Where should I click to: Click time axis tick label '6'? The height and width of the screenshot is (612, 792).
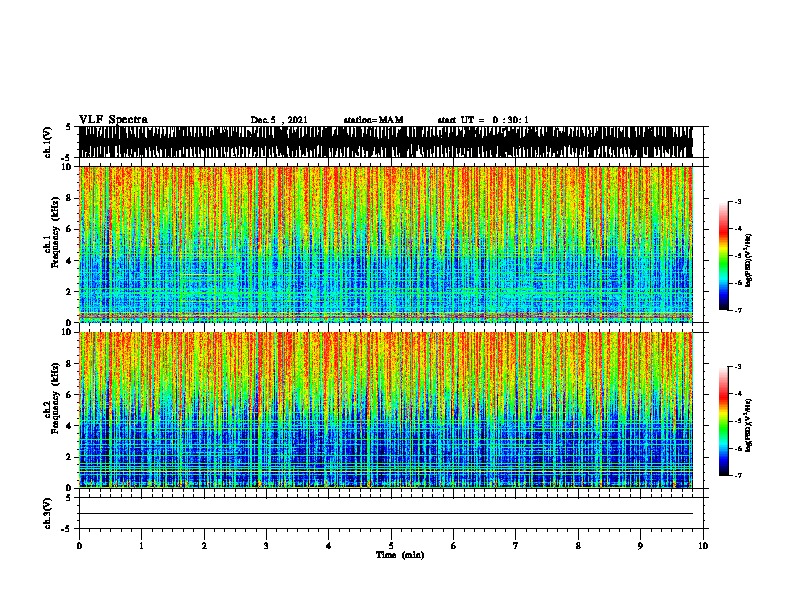453,546
